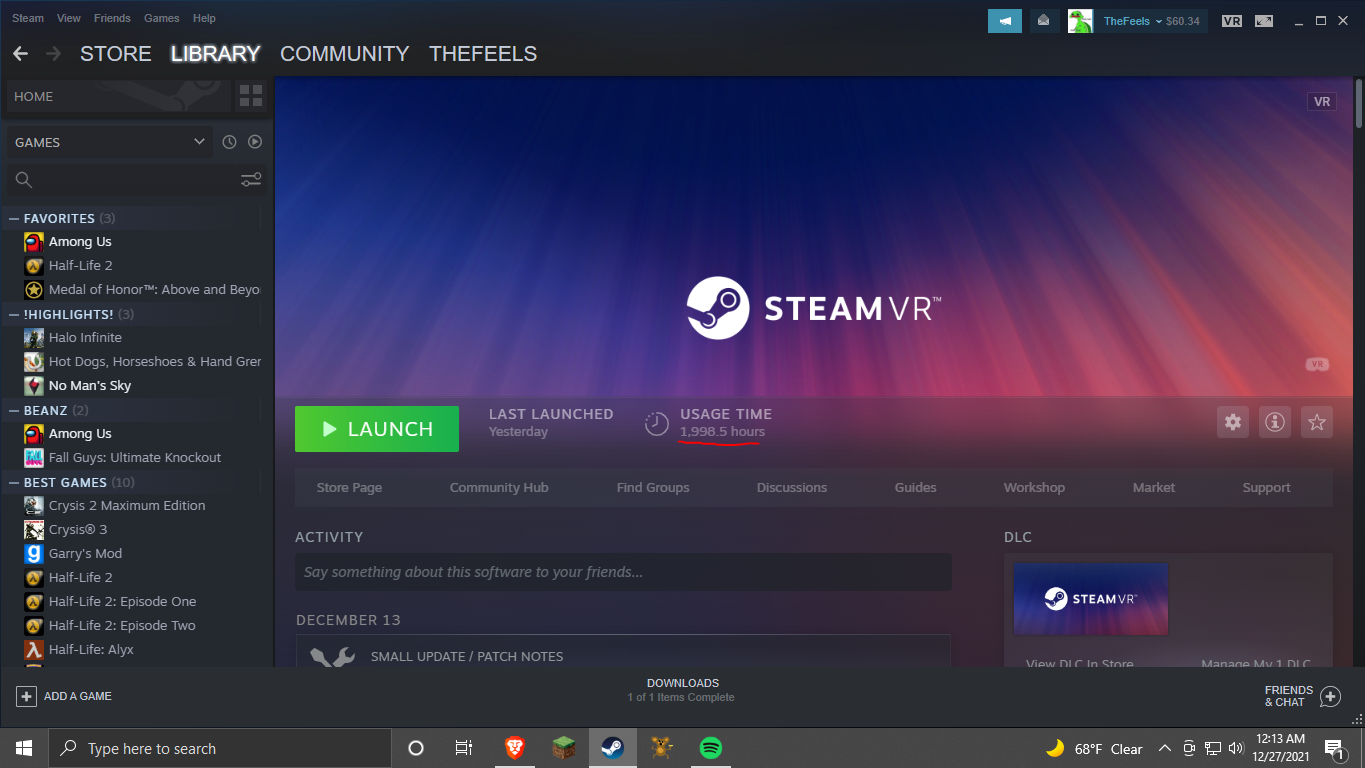Viewport: 1365px width, 768px height.
Task: Open the SteamVR Store Page link
Action: point(349,488)
